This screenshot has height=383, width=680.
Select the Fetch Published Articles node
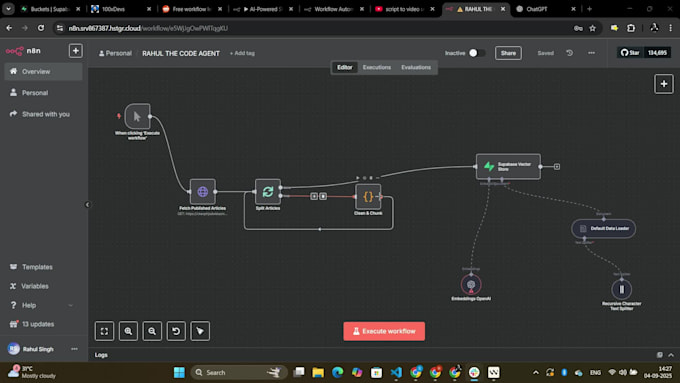tap(203, 191)
